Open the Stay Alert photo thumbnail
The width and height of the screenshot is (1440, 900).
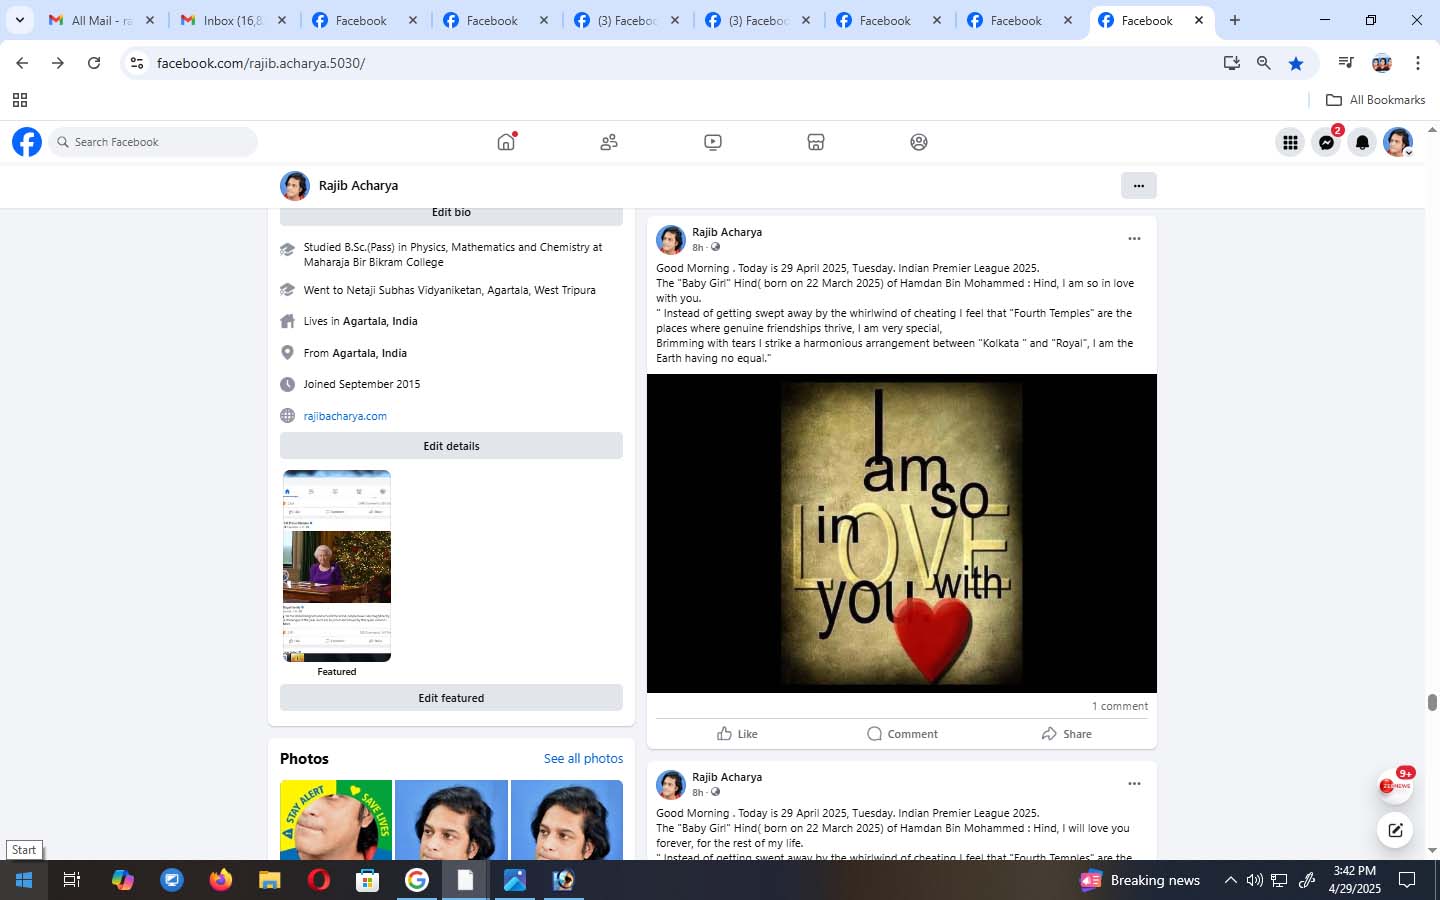point(336,820)
